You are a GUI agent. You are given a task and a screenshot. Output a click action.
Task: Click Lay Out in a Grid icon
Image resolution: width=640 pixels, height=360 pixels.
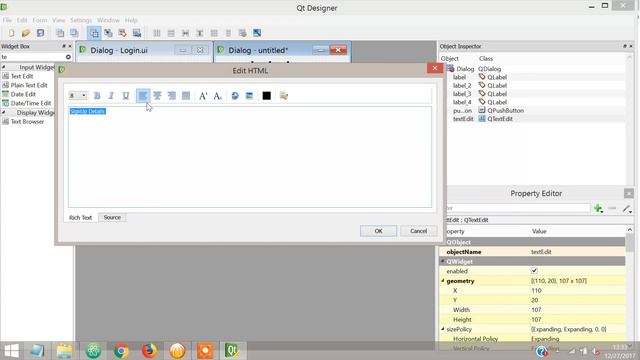click(214, 33)
